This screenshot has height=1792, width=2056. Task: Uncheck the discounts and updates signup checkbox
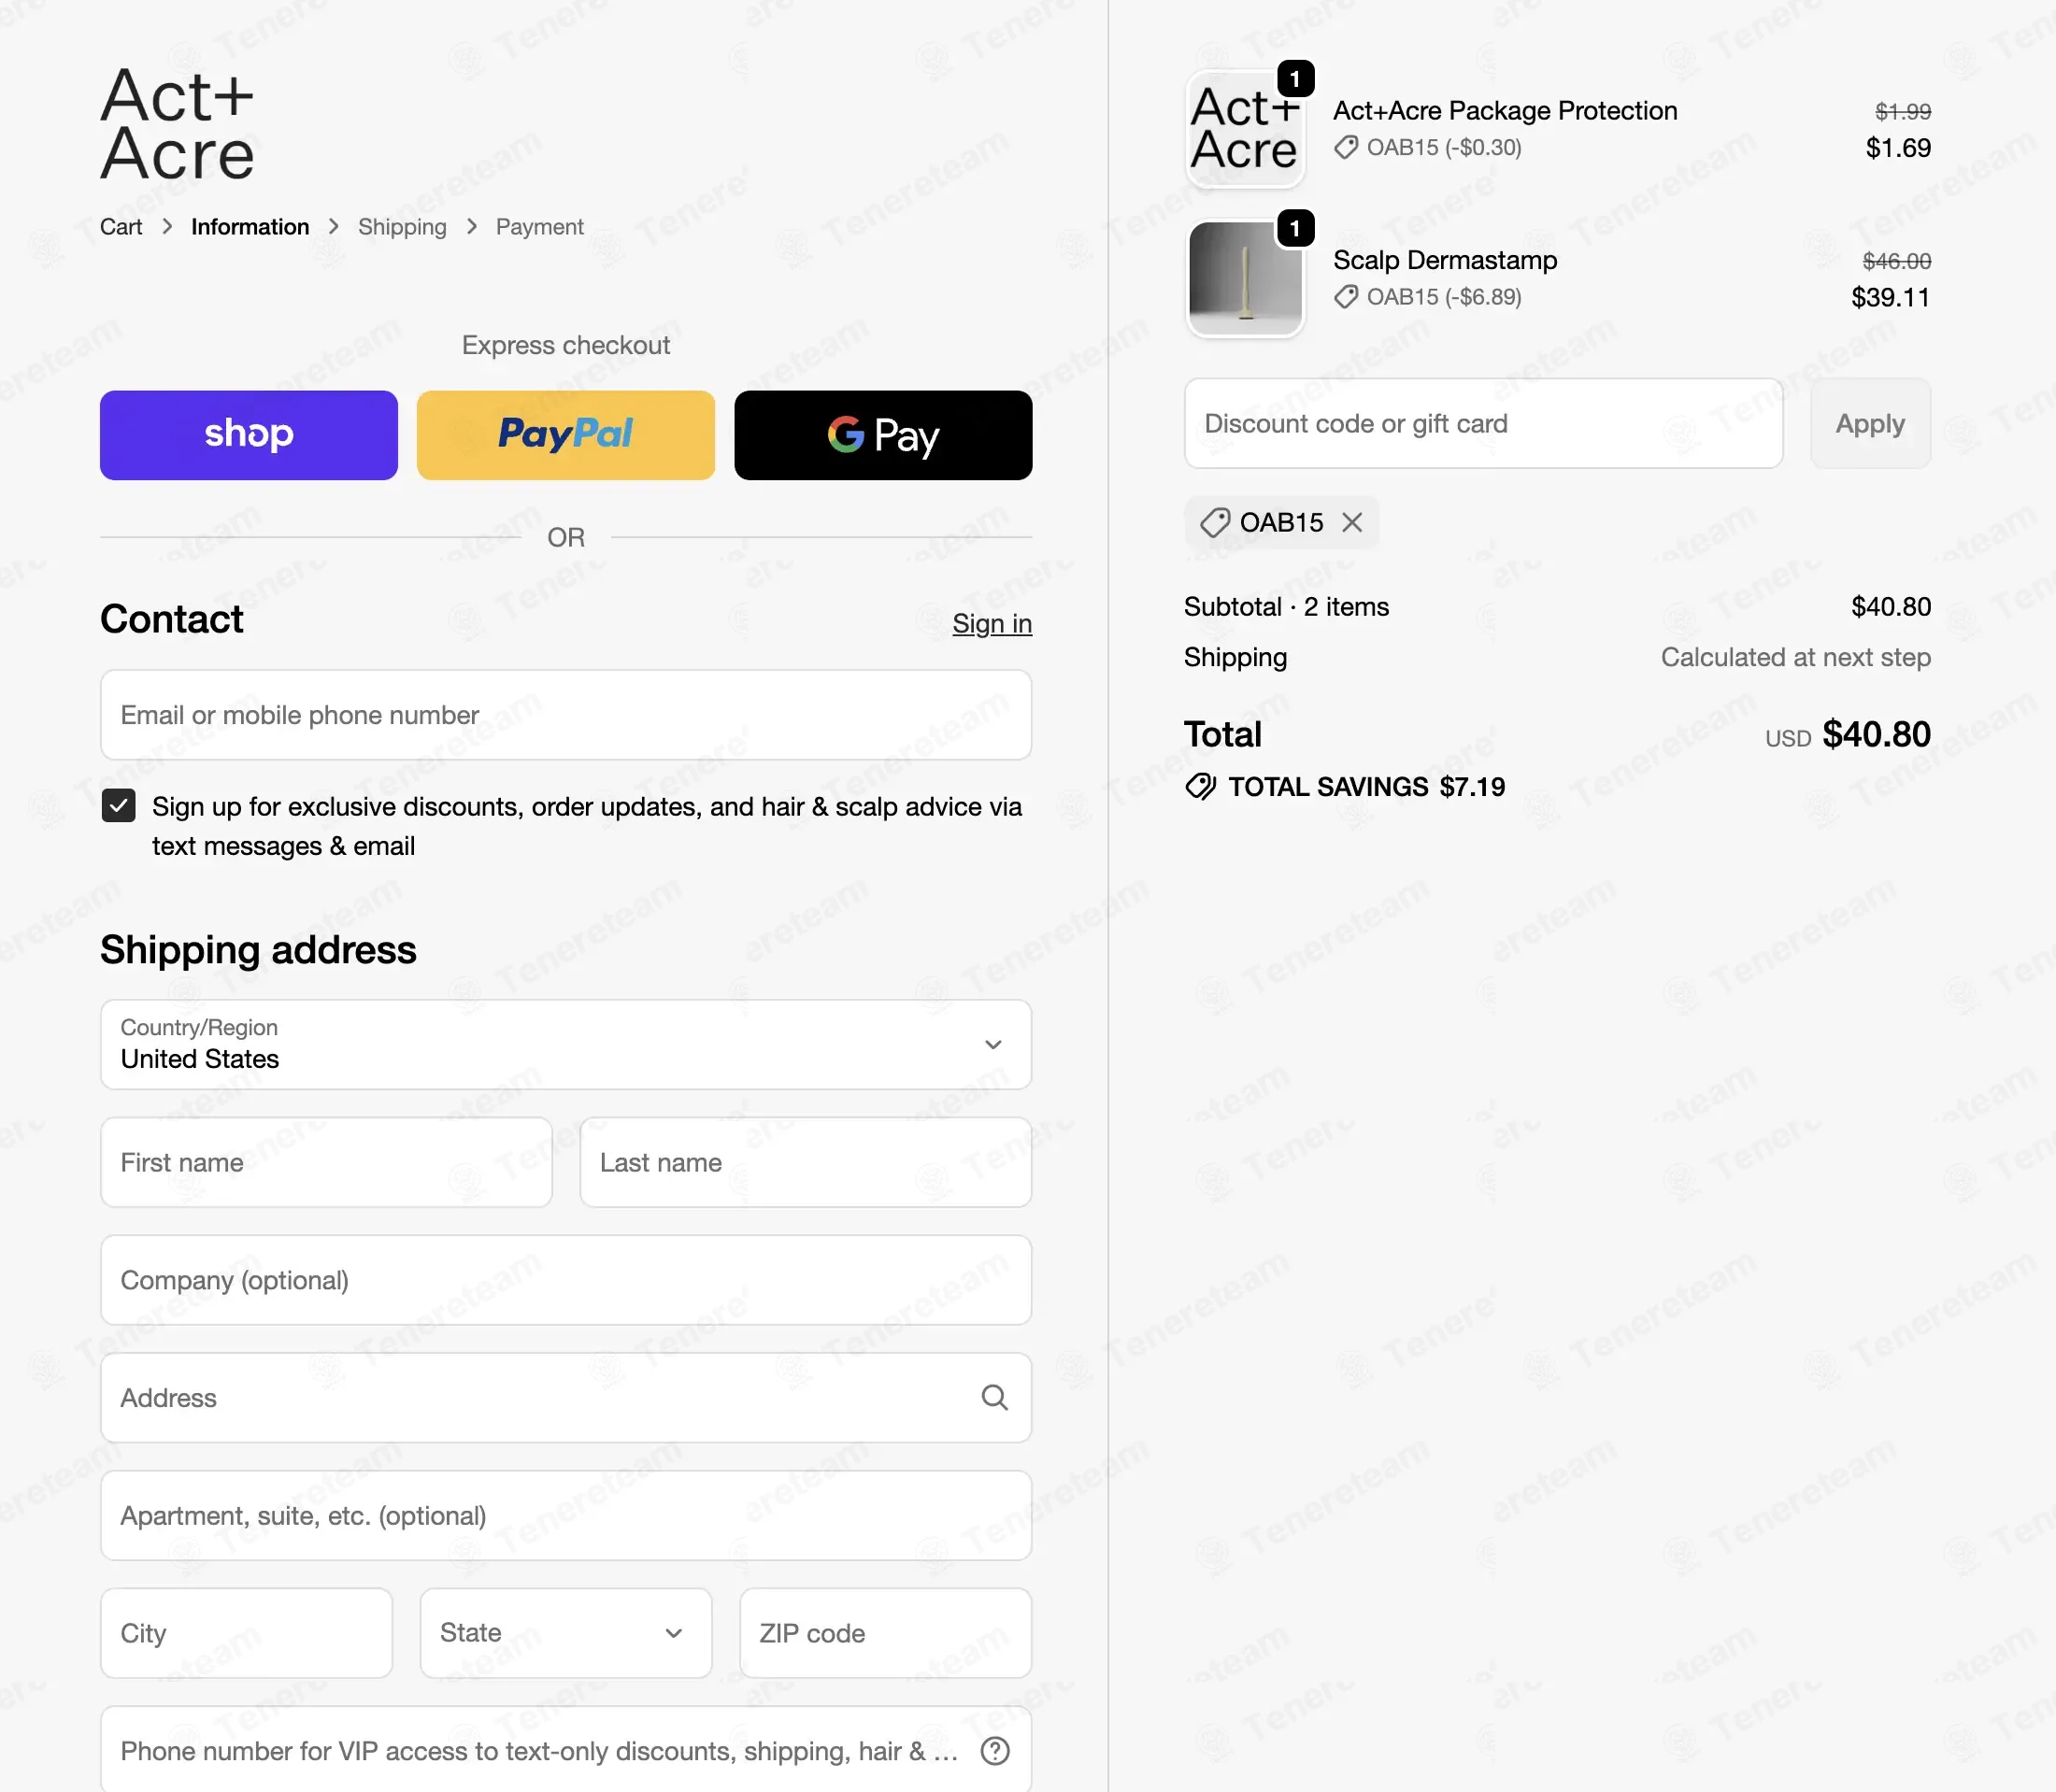119,805
